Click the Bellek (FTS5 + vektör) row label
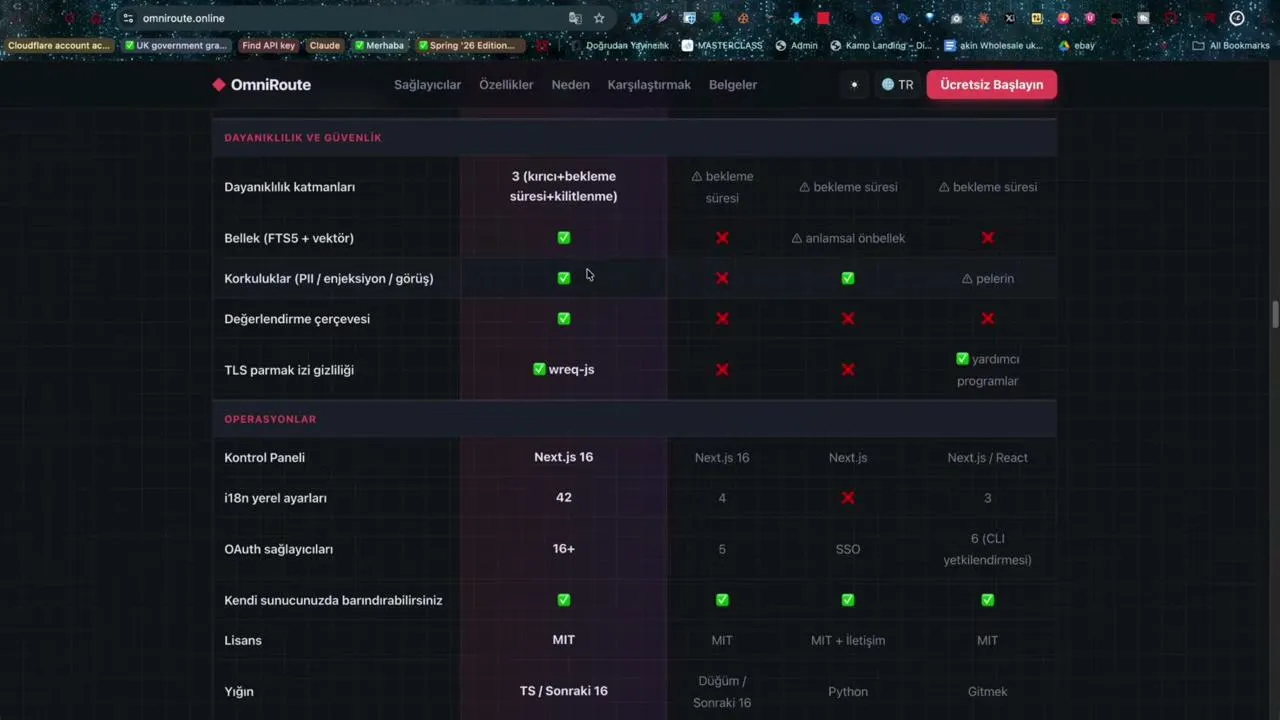This screenshot has height=720, width=1280. pos(289,238)
